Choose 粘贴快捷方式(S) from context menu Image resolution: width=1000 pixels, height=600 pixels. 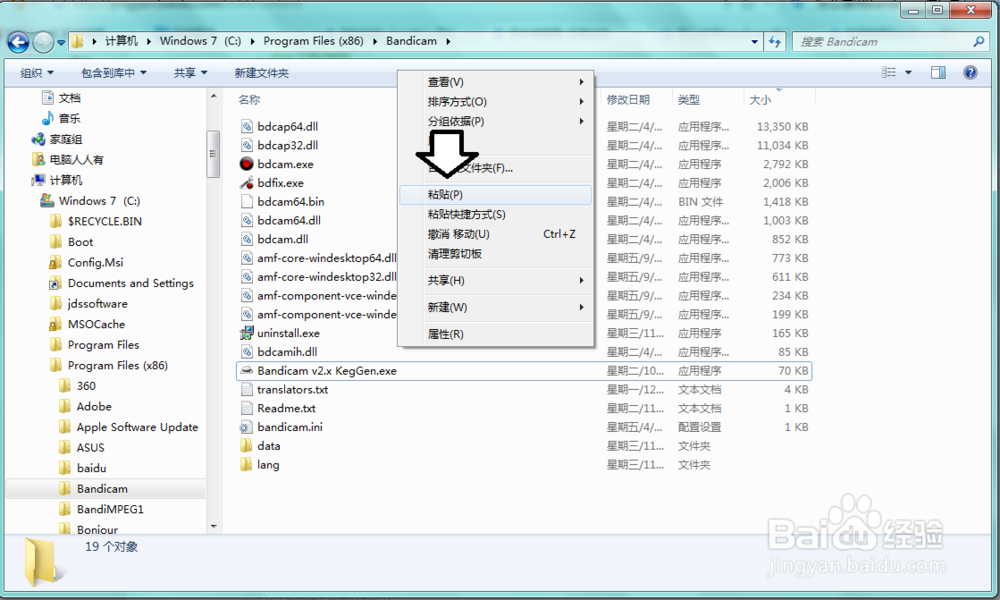coord(496,214)
